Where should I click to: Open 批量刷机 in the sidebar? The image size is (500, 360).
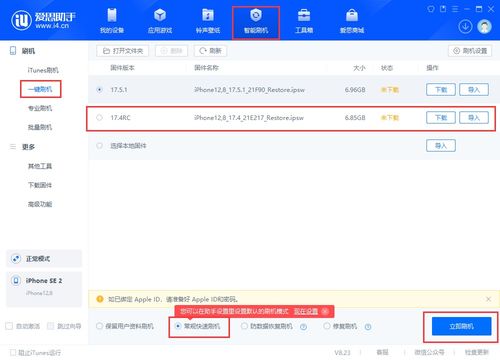tap(40, 127)
